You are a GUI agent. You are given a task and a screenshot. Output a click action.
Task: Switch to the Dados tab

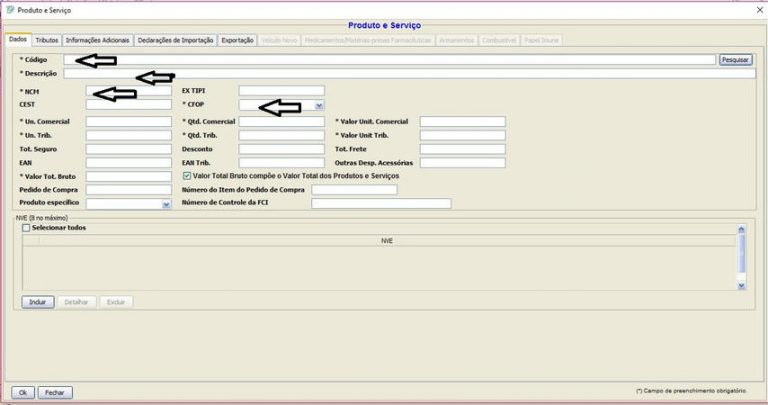[x=18, y=39]
